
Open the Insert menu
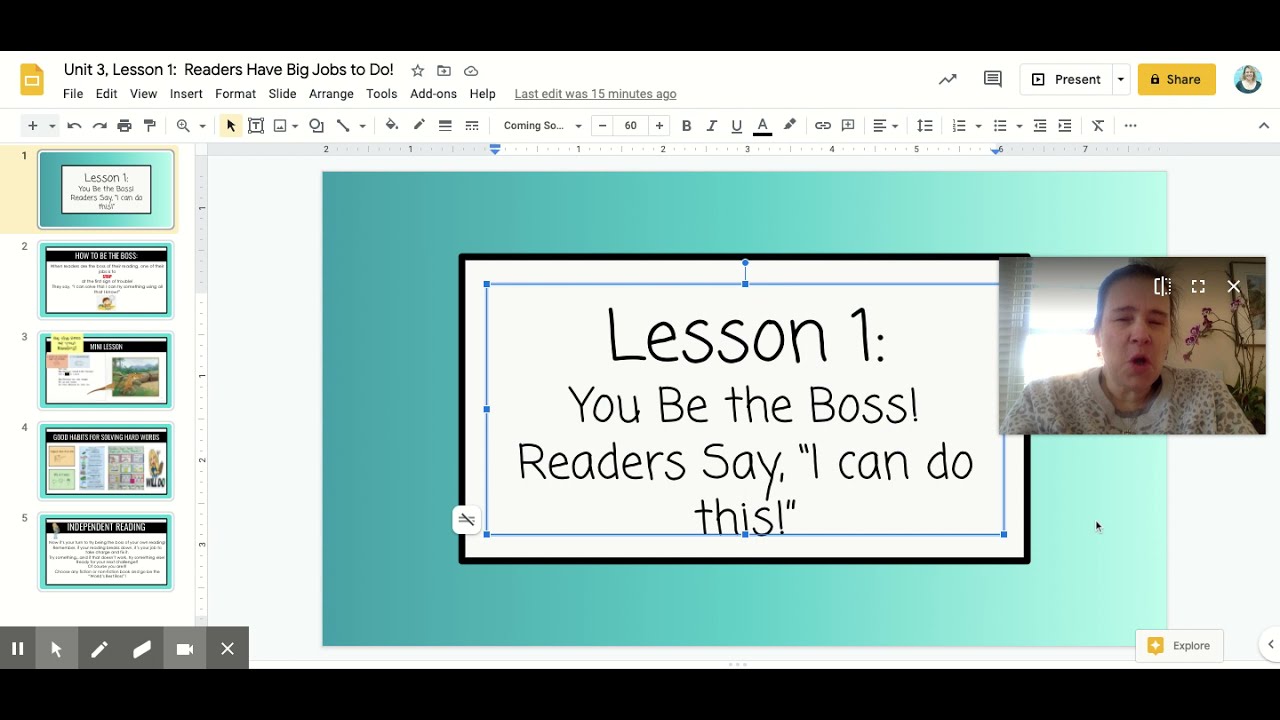pyautogui.click(x=186, y=94)
